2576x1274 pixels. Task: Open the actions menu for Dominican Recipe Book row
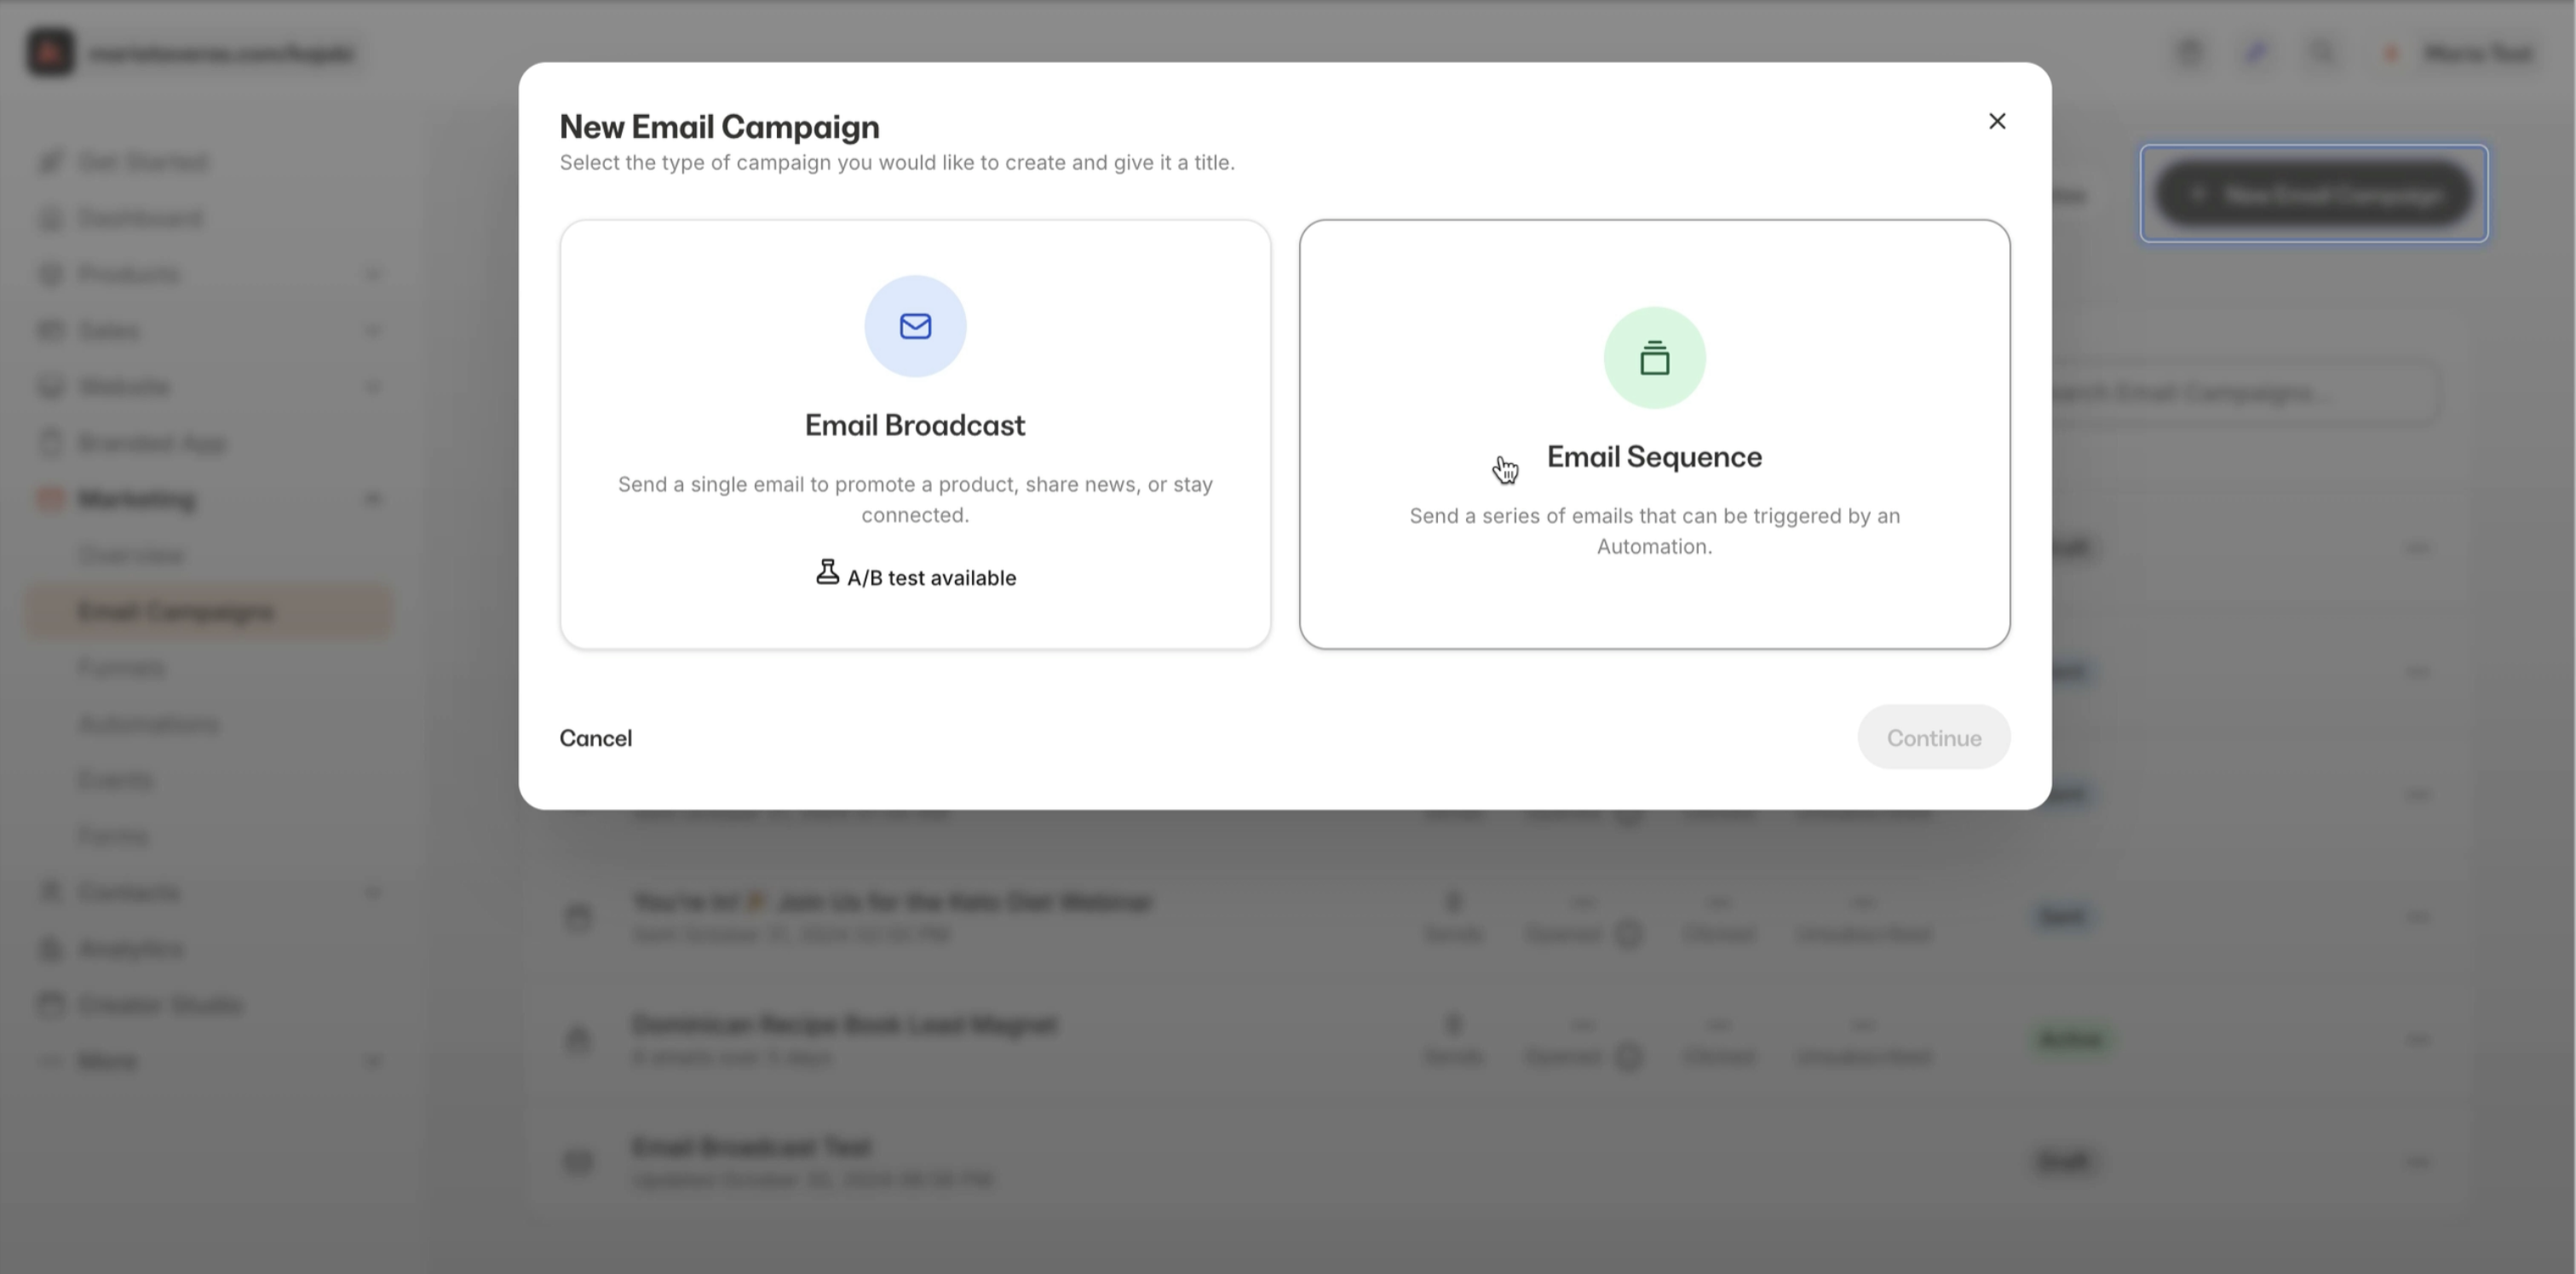2418,1040
